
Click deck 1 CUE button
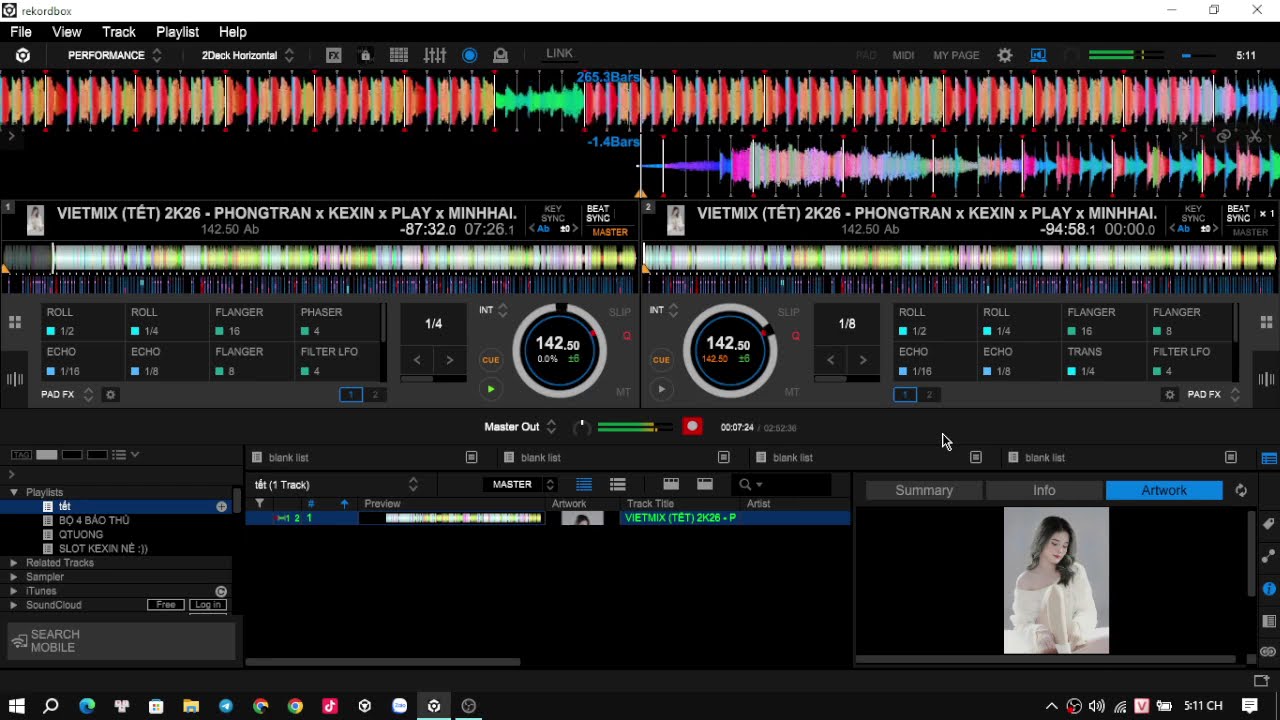coord(490,360)
